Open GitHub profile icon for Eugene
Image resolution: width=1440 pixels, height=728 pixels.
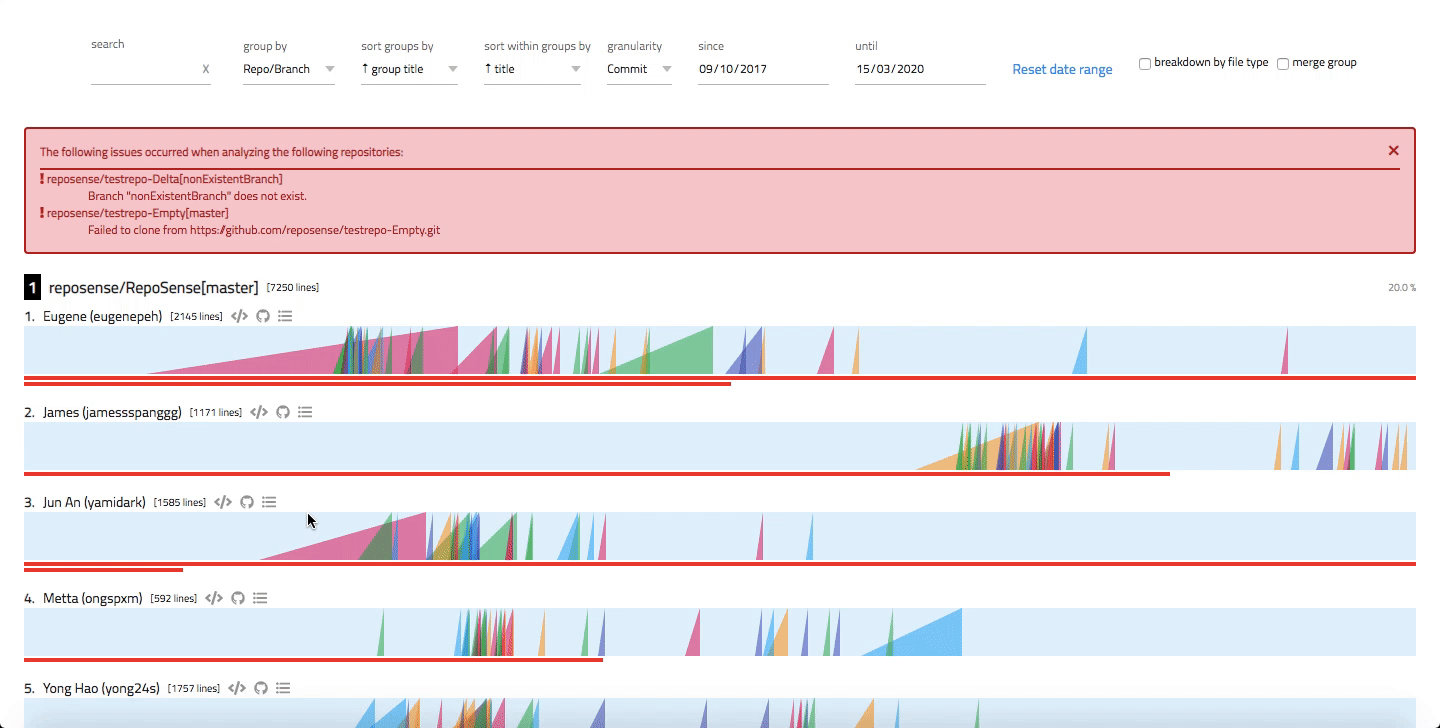(x=263, y=316)
